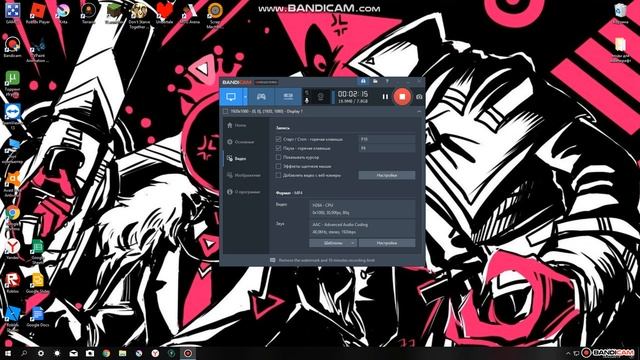Open Google Slides desktop shortcut
Screen dimensions: 640x360
pos(38,283)
